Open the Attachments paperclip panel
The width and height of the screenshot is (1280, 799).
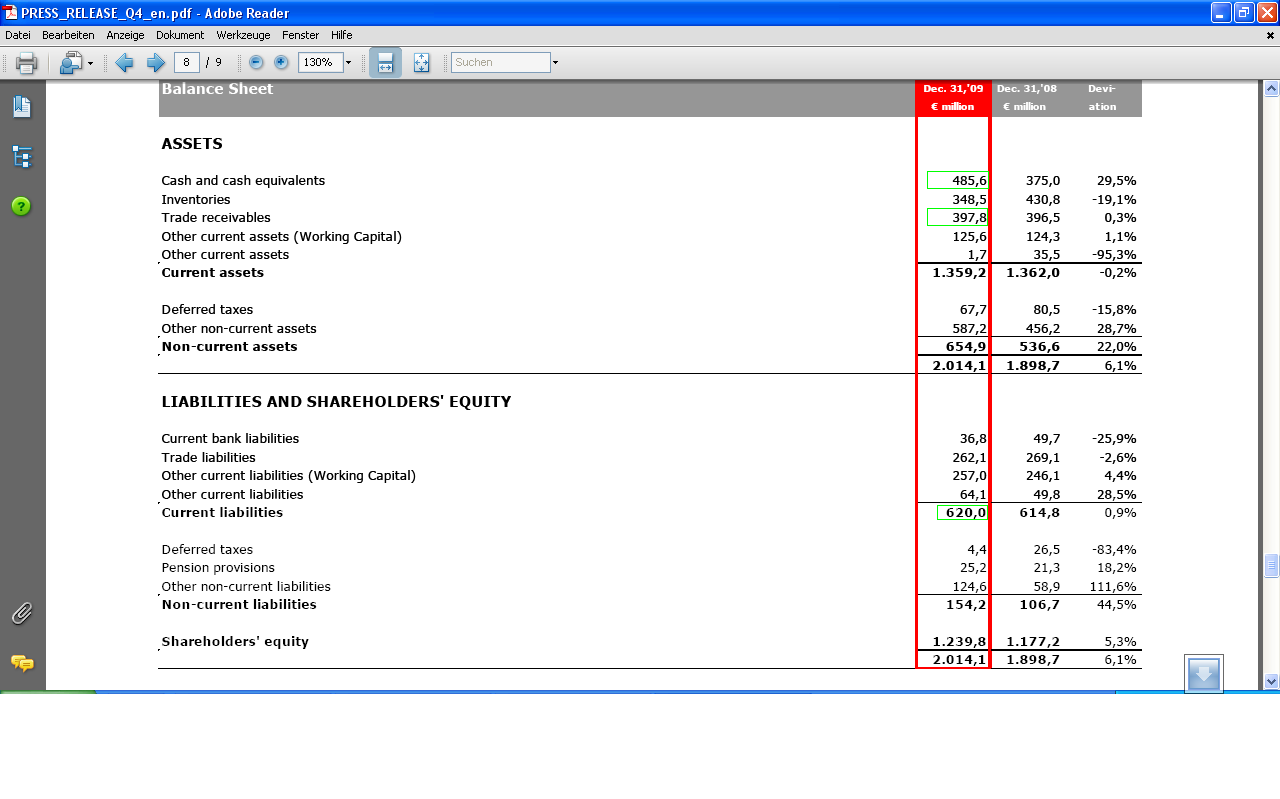tap(22, 613)
